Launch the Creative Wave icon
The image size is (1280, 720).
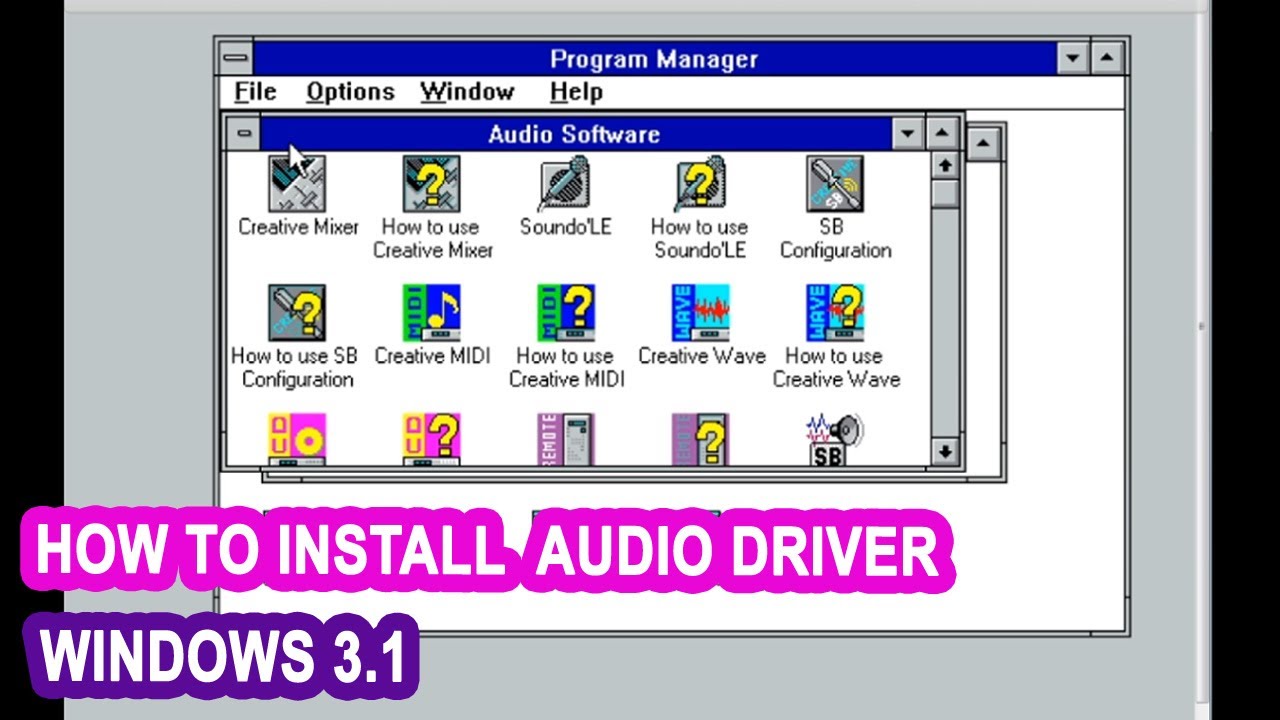tap(701, 313)
